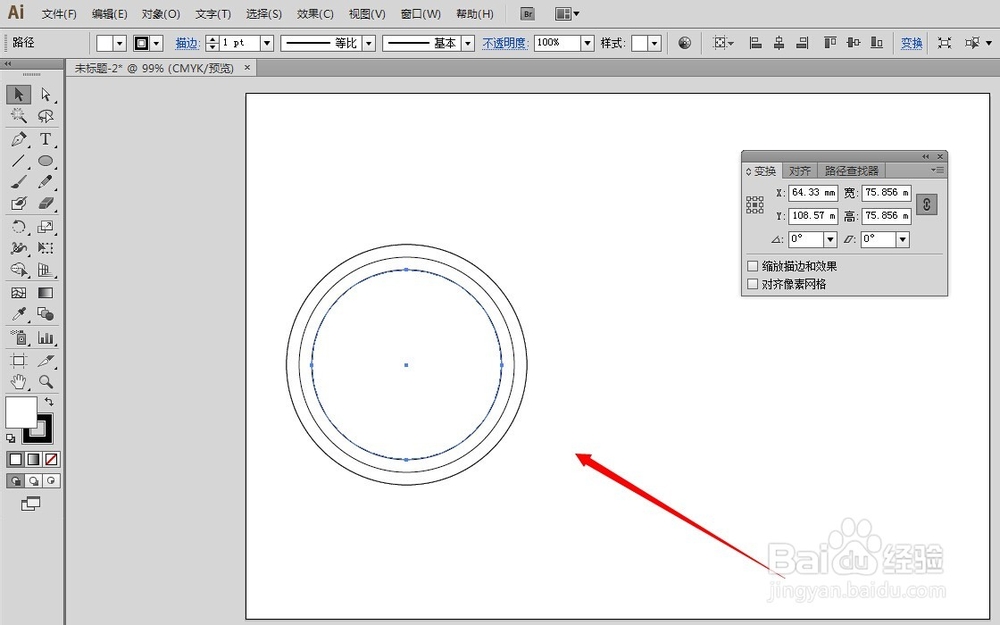Select the Lasso tool
Viewport: 1000px width, 625px height.
45,116
